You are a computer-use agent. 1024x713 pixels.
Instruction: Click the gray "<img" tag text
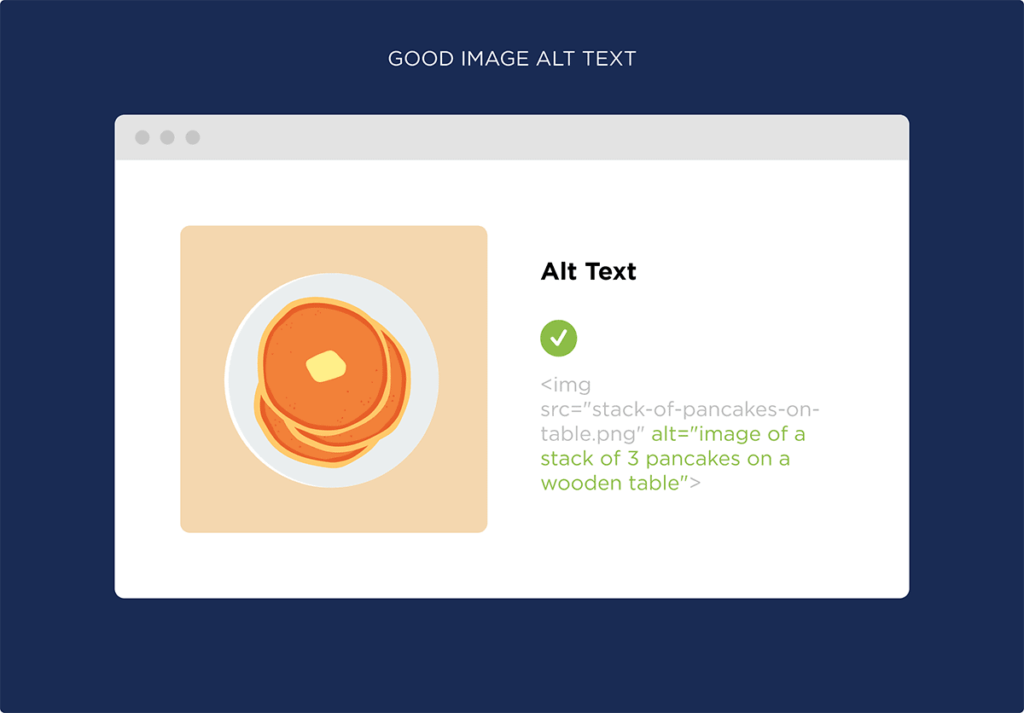click(x=566, y=385)
